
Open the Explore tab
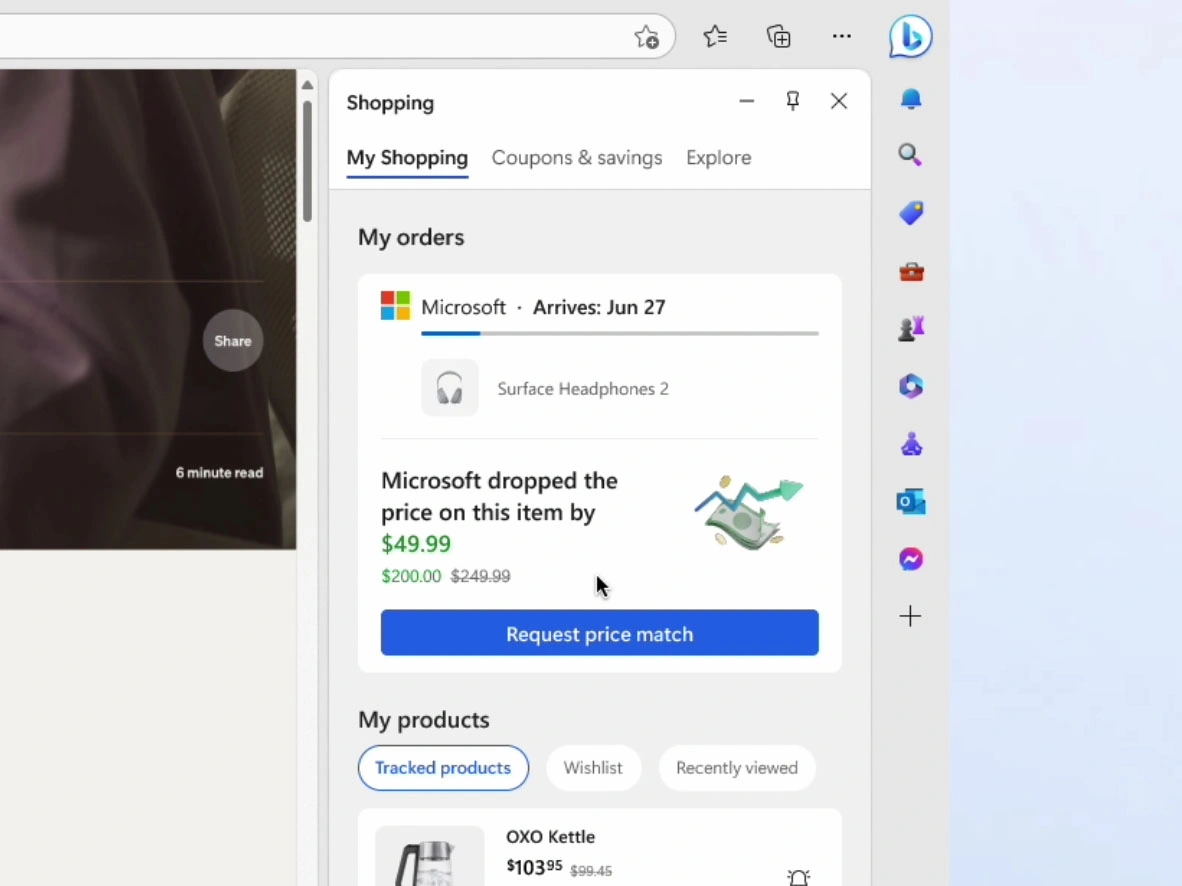pyautogui.click(x=718, y=158)
